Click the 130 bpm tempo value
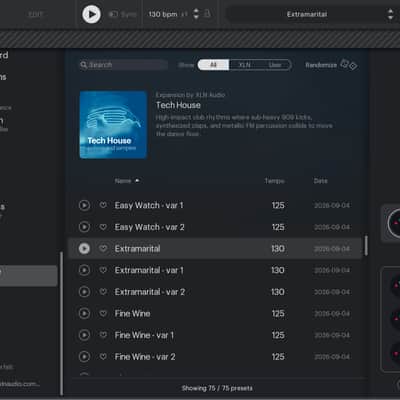The image size is (400, 400). tap(163, 14)
